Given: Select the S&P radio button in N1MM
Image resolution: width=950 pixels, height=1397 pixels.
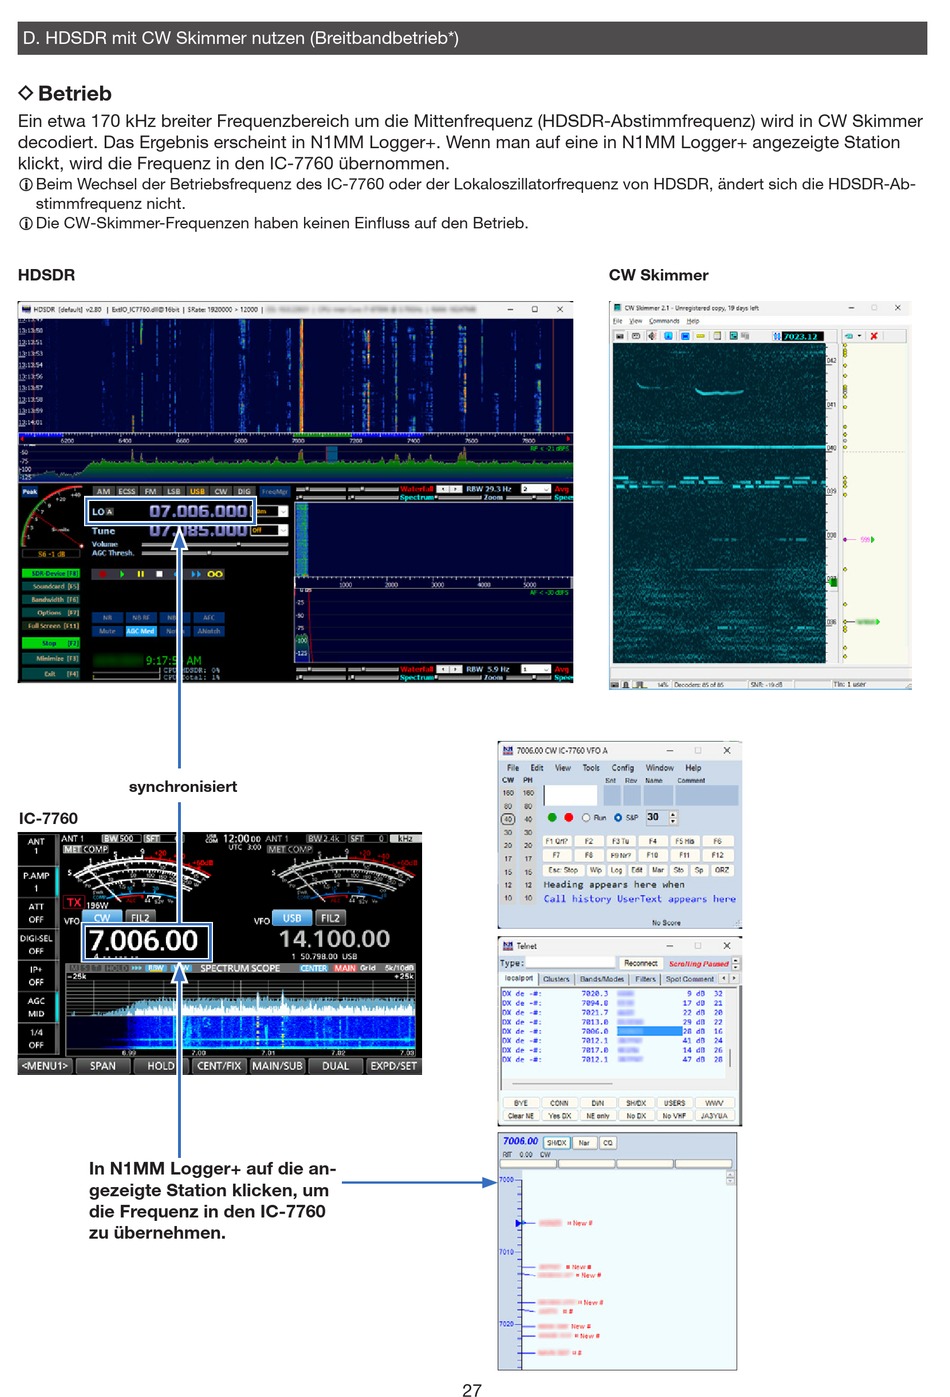Looking at the screenshot, I should pyautogui.click(x=618, y=817).
